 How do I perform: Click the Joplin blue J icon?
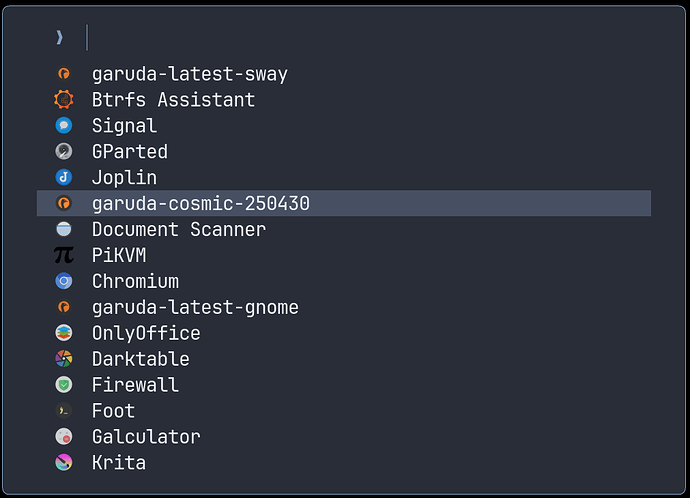(64, 177)
